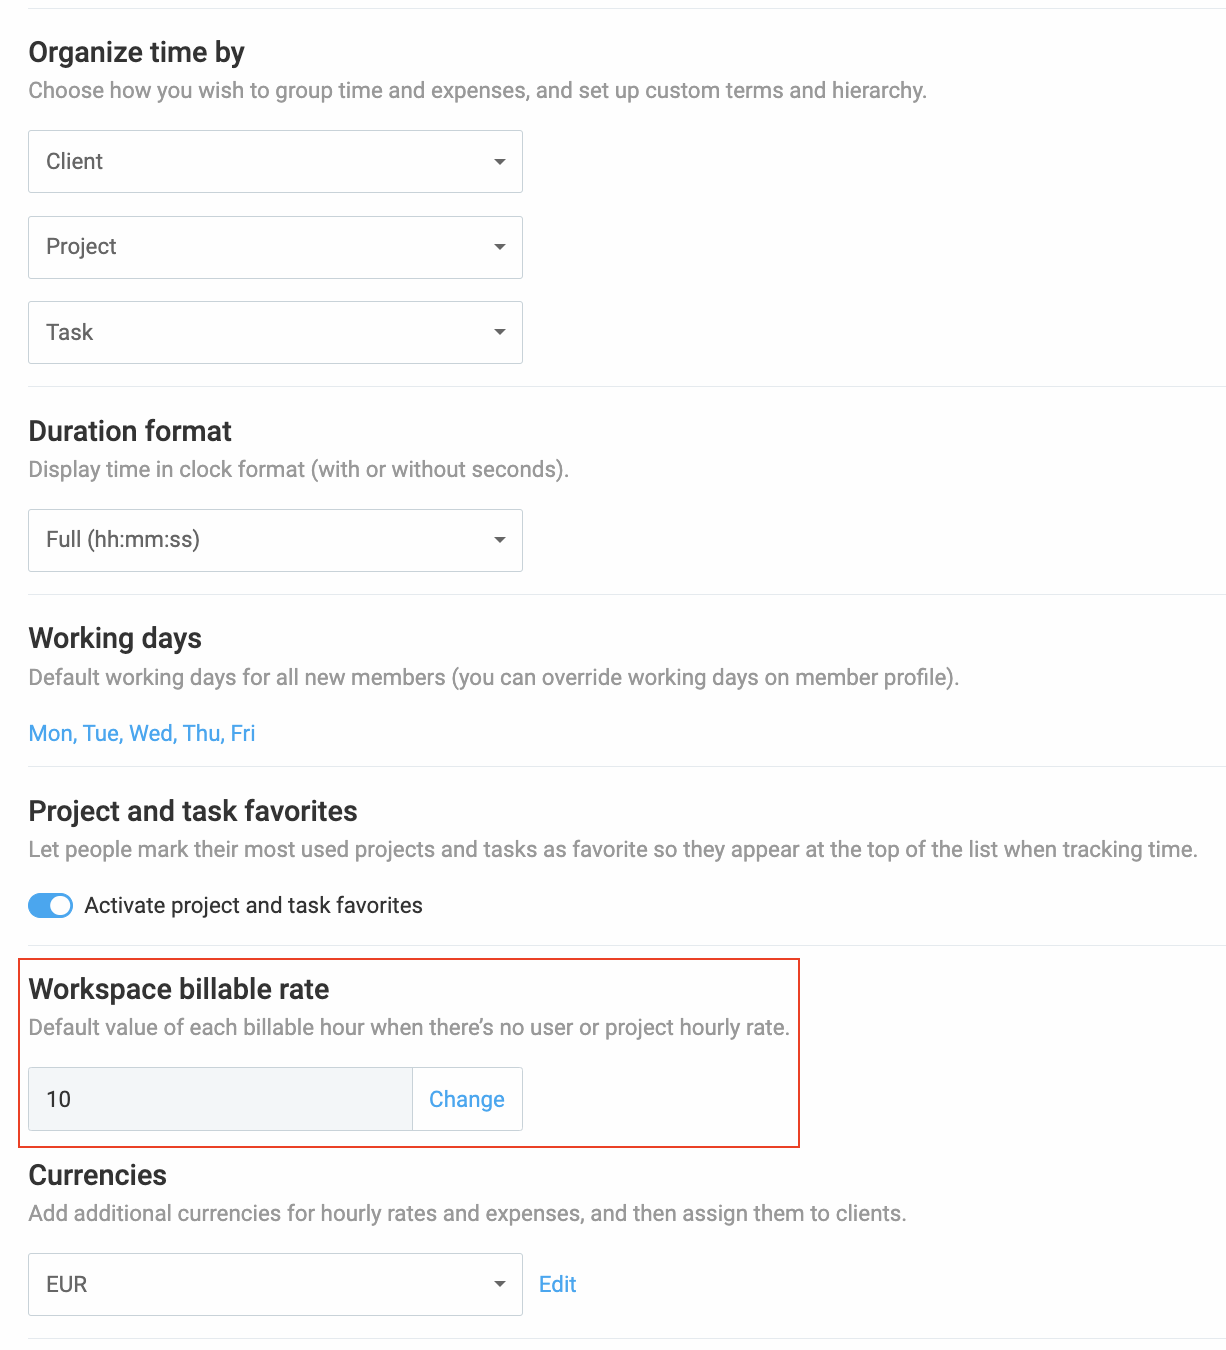1226x1350 pixels.
Task: Click the caret arrow in the Task dropdown
Action: tap(499, 332)
